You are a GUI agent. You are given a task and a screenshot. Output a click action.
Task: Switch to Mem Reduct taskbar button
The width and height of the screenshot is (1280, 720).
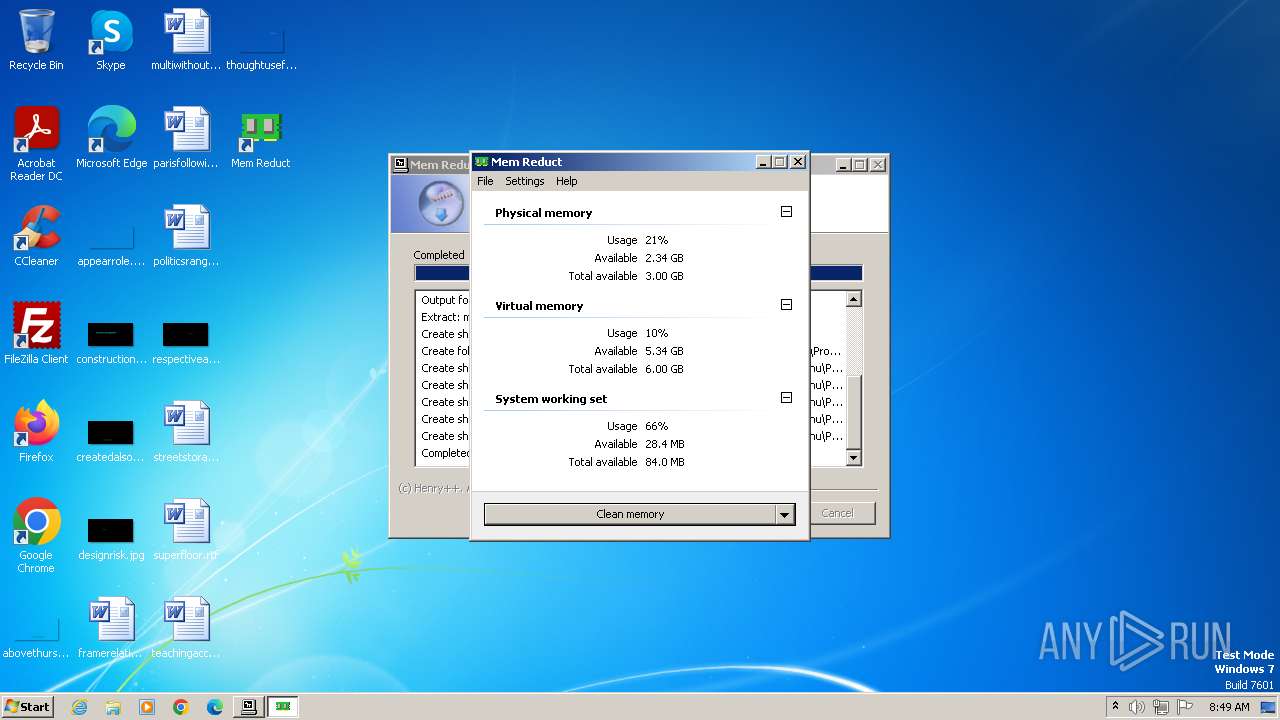pyautogui.click(x=283, y=707)
